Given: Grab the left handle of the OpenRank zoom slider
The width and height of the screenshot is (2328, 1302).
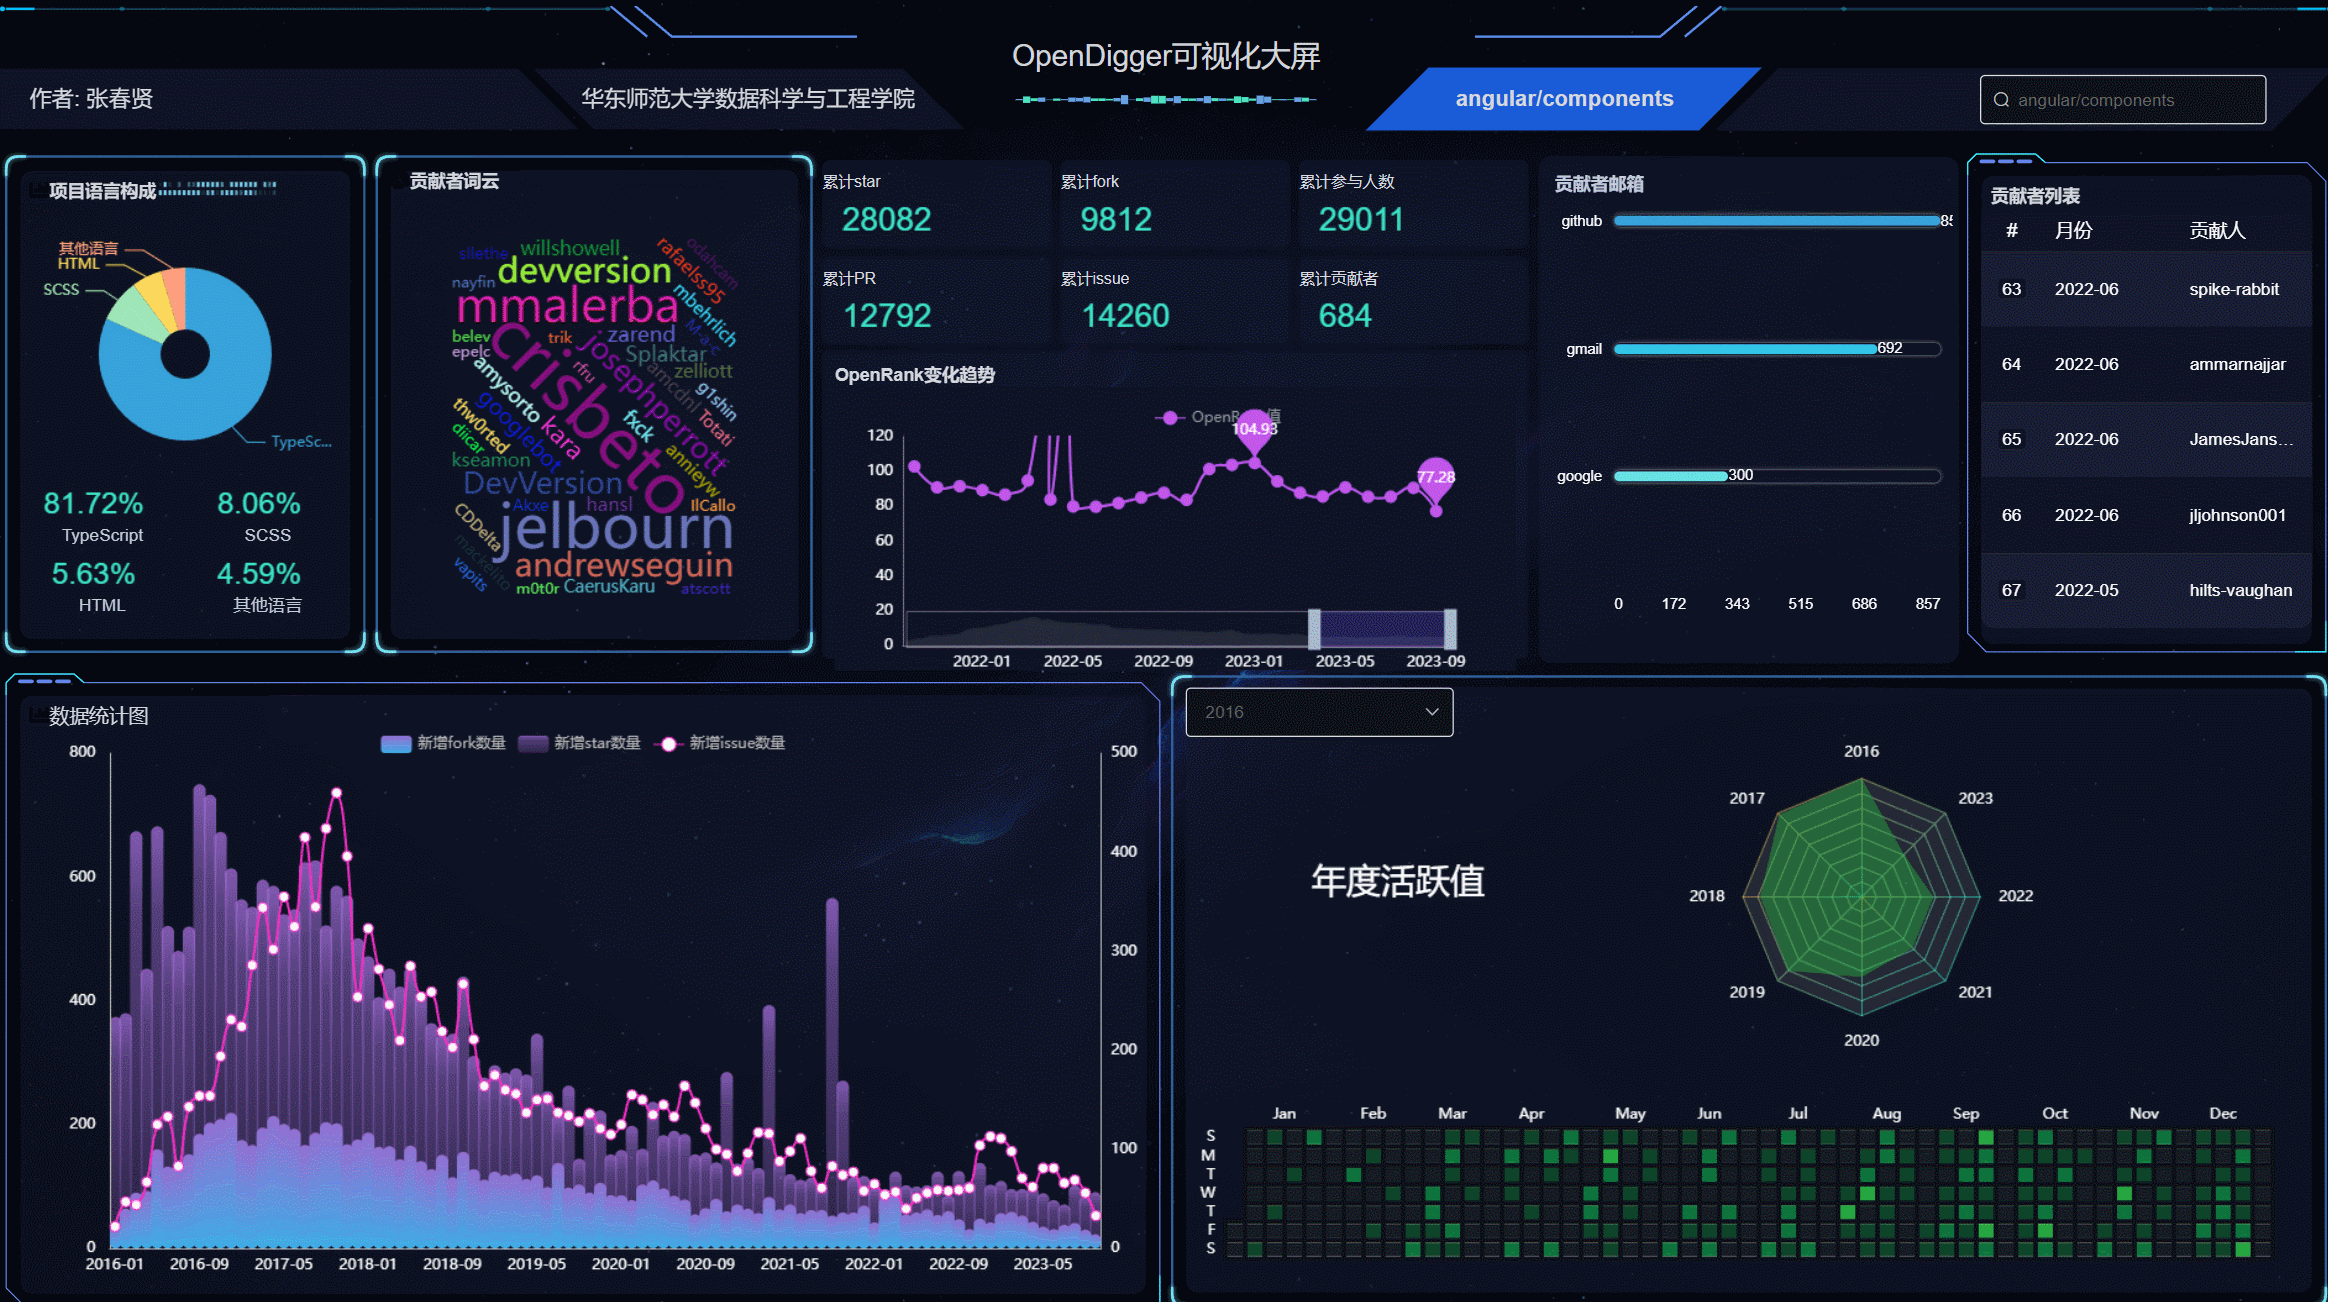Looking at the screenshot, I should (x=1314, y=629).
